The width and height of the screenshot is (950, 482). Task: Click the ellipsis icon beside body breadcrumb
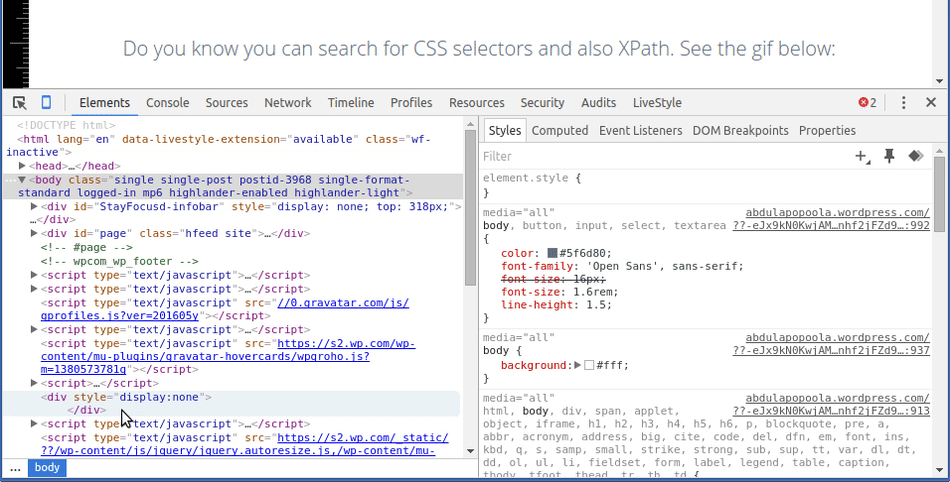click(x=15, y=468)
